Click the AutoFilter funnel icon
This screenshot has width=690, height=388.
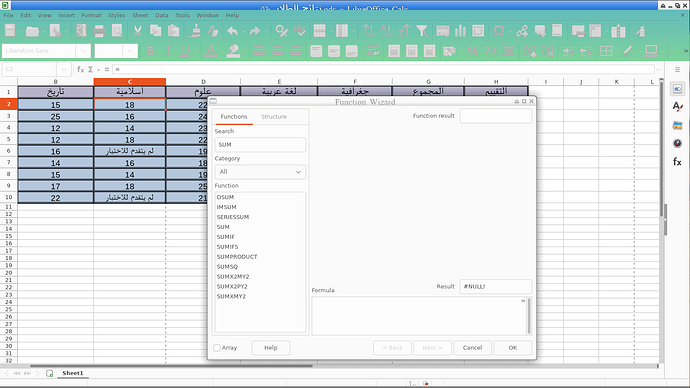coord(422,31)
